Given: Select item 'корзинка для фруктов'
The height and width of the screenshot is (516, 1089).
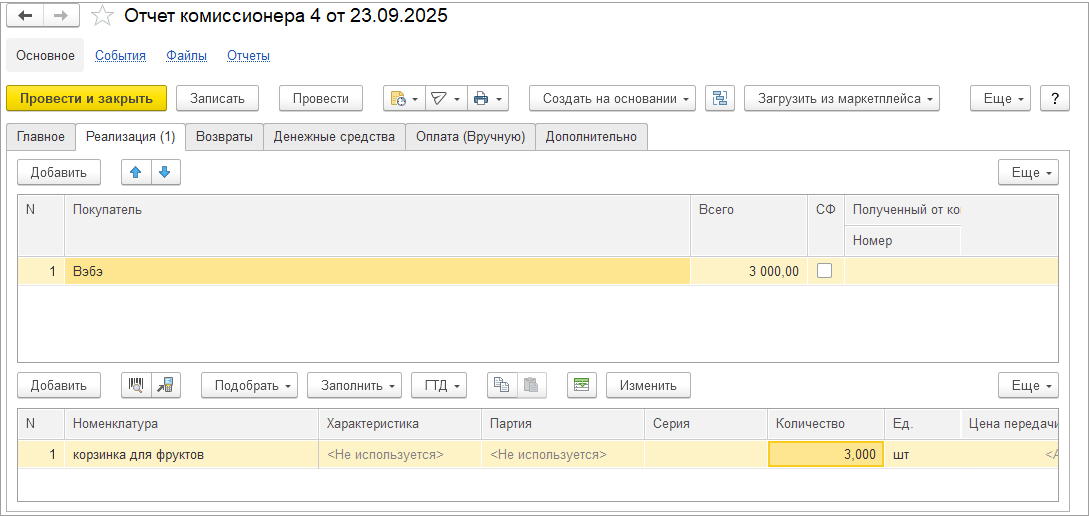Looking at the screenshot, I should pos(191,455).
